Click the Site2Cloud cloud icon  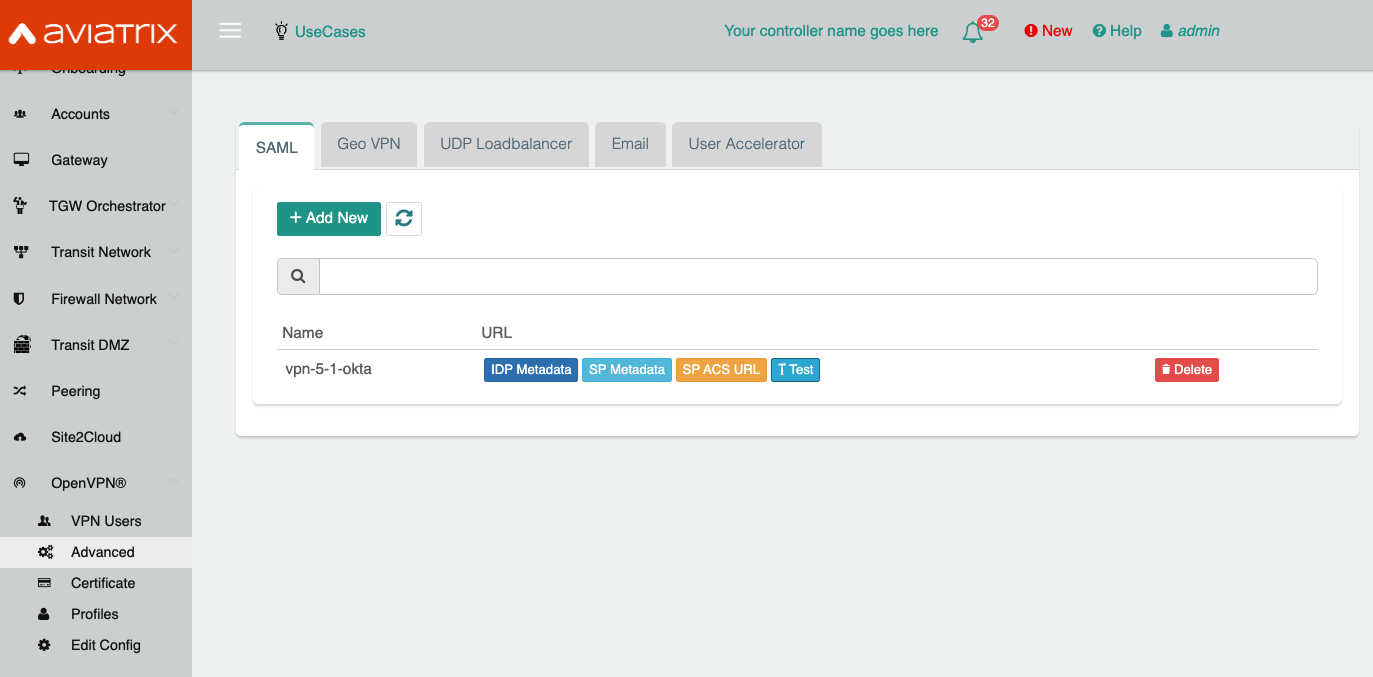click(20, 437)
